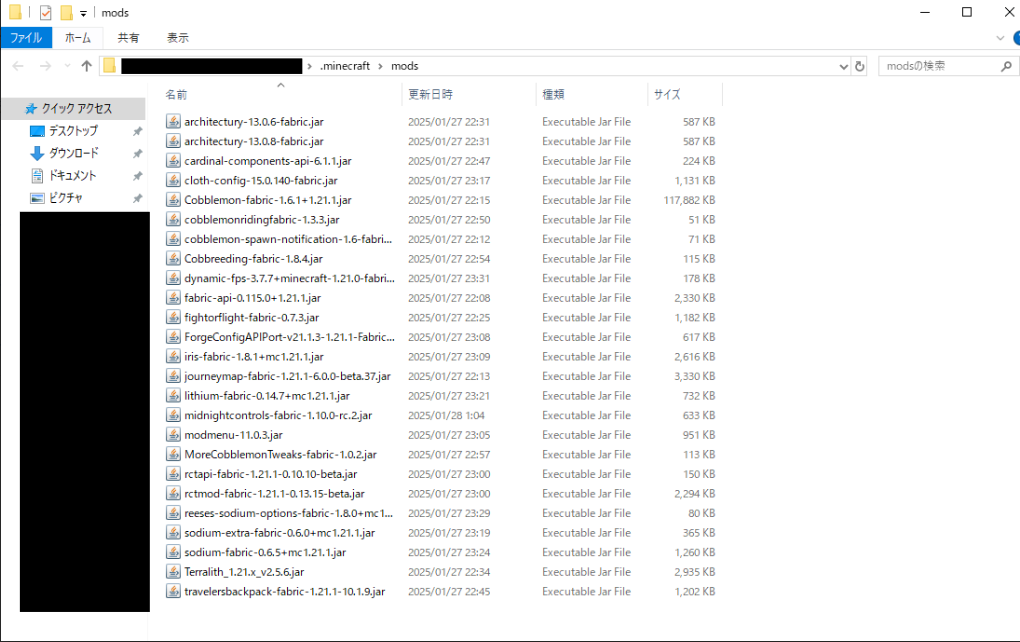Refresh the mods folder view

pos(859,66)
